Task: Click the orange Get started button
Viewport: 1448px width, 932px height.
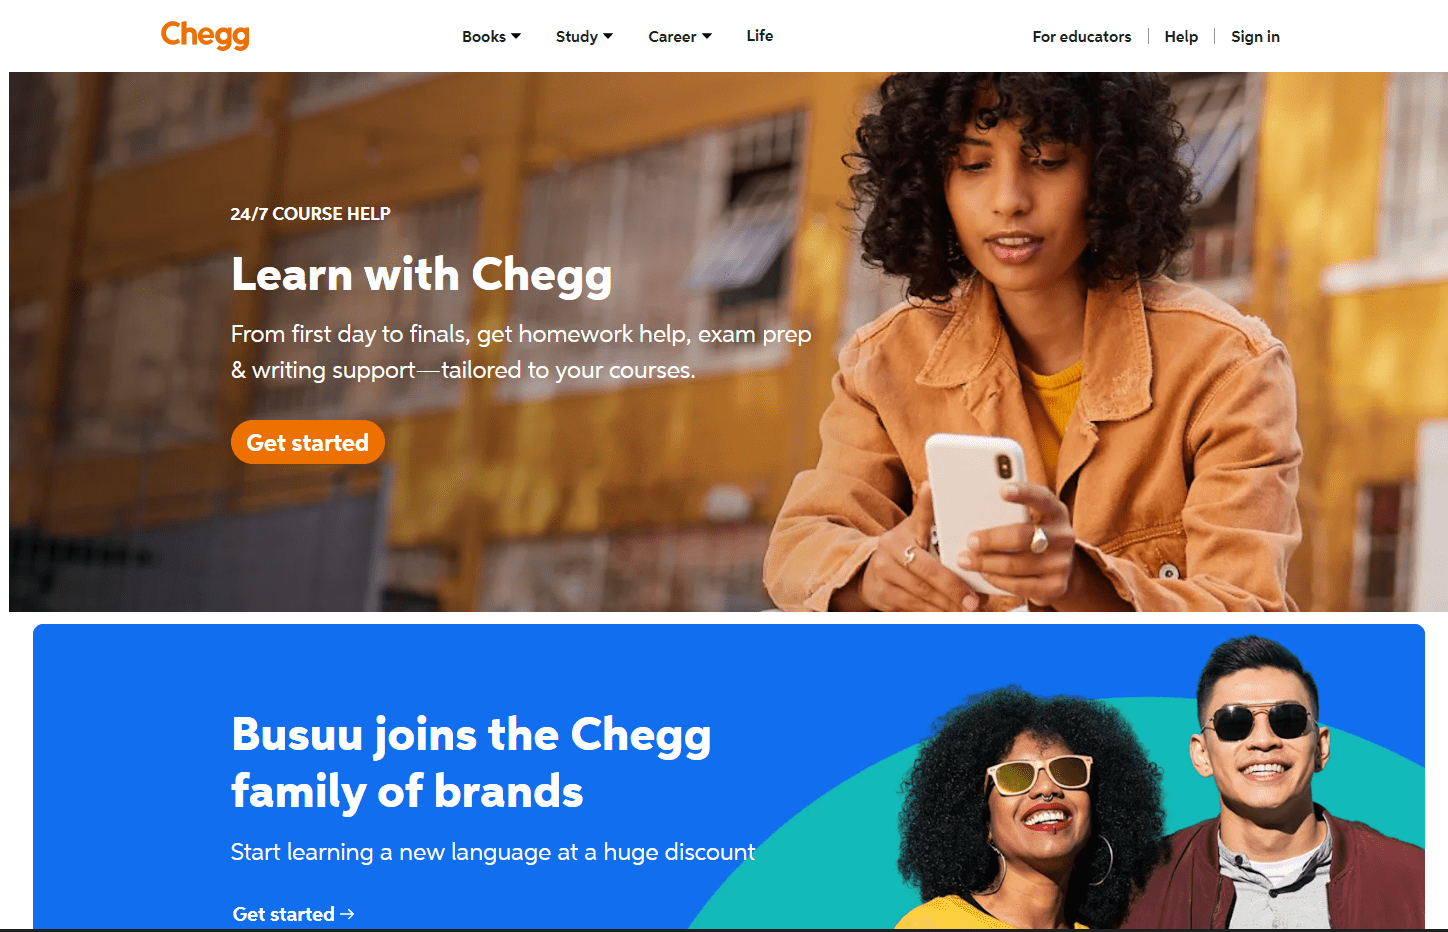Action: tap(308, 442)
